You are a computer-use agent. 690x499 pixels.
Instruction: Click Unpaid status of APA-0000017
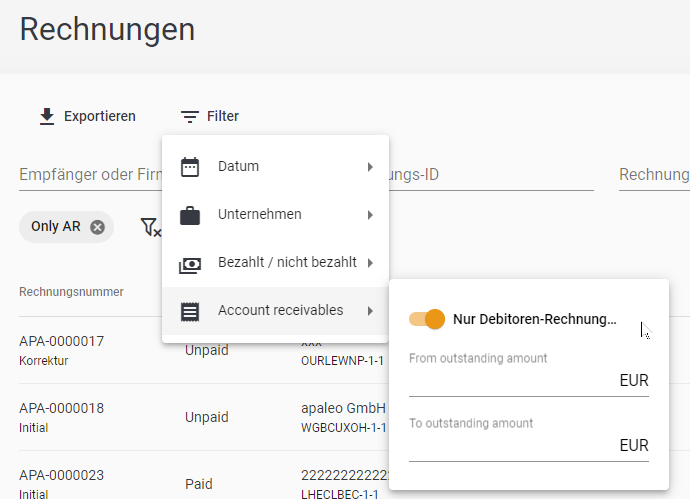207,351
